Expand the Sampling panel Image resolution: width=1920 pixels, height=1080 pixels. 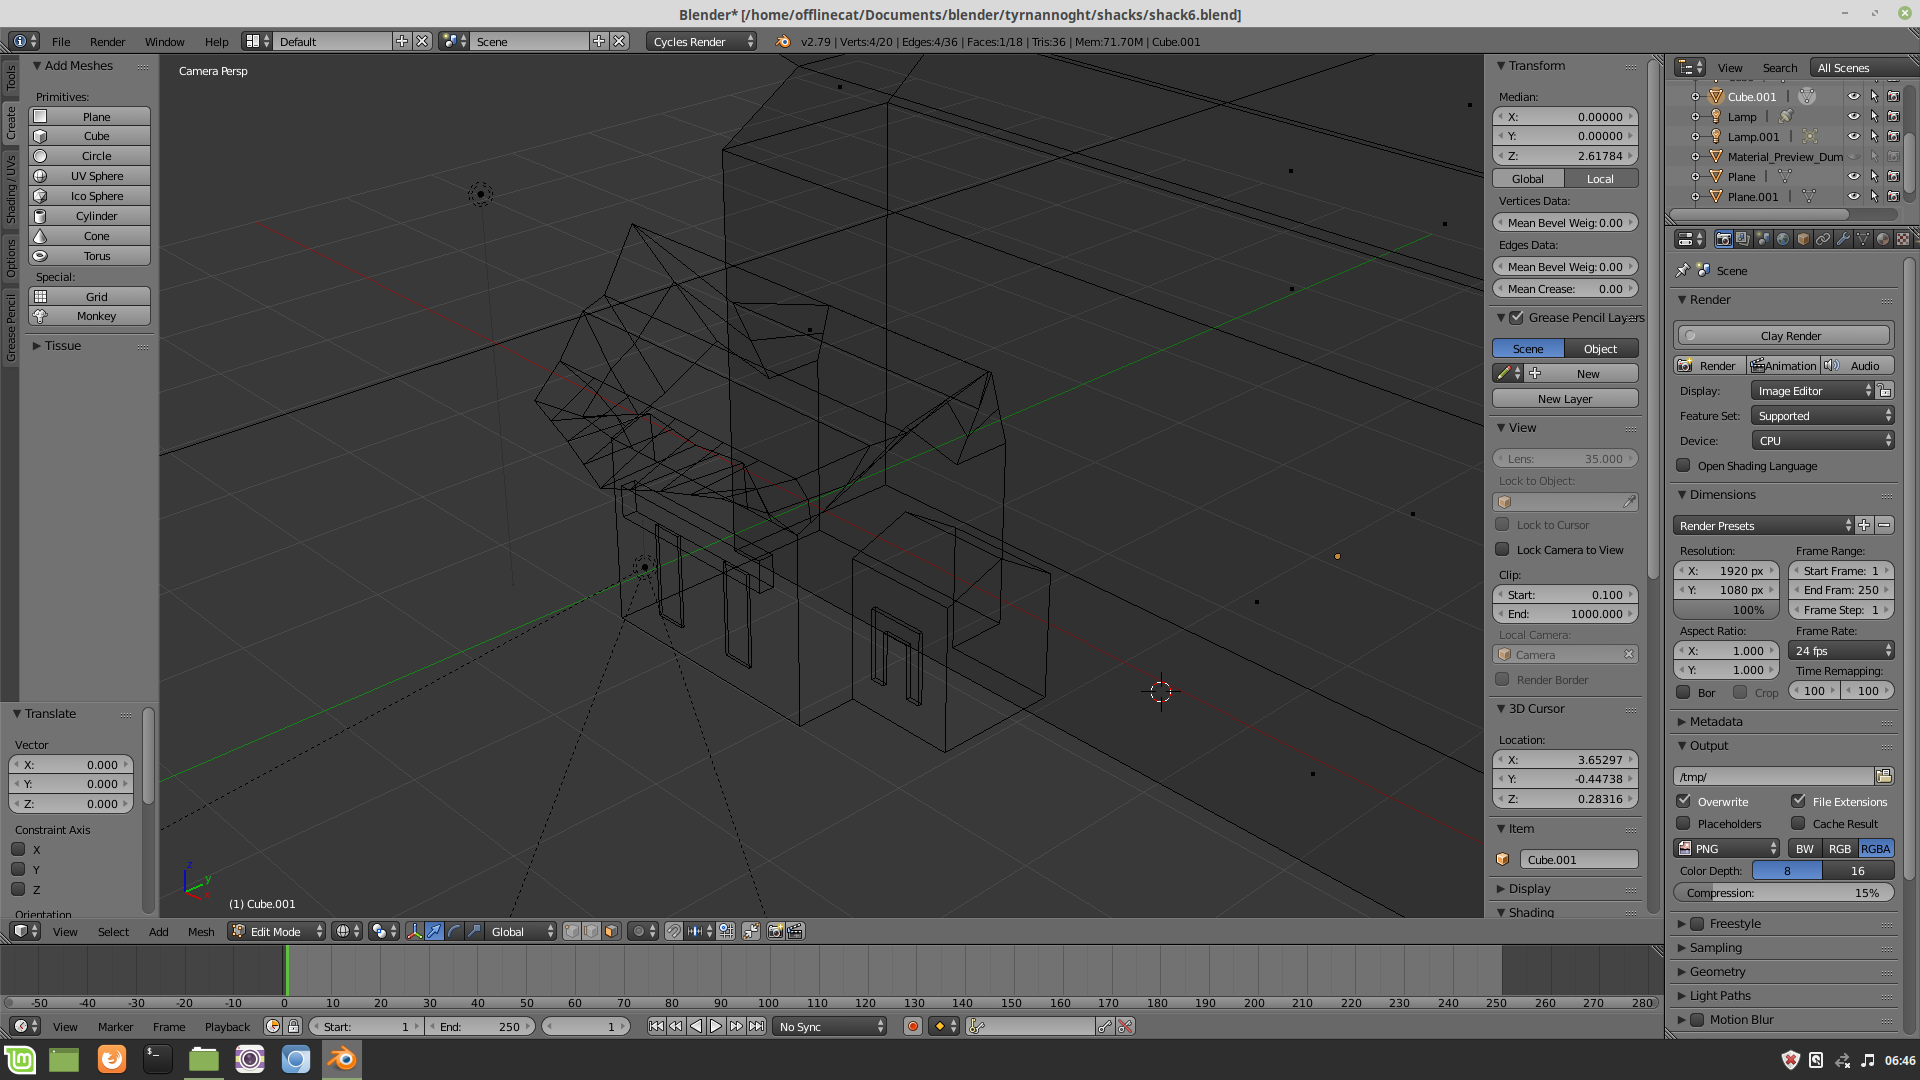1715,947
